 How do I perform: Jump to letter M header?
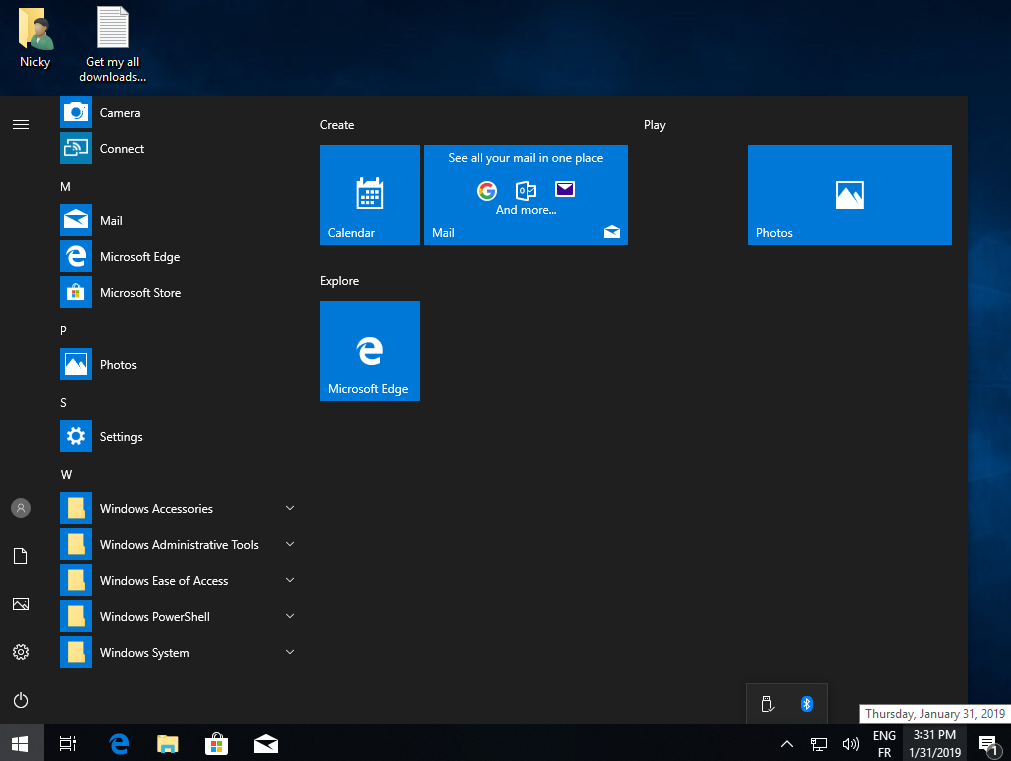[x=65, y=187]
